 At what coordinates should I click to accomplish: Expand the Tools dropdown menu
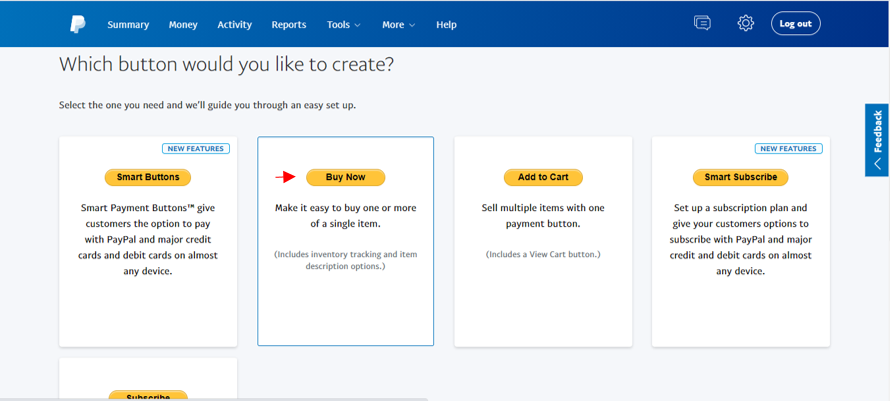(343, 24)
